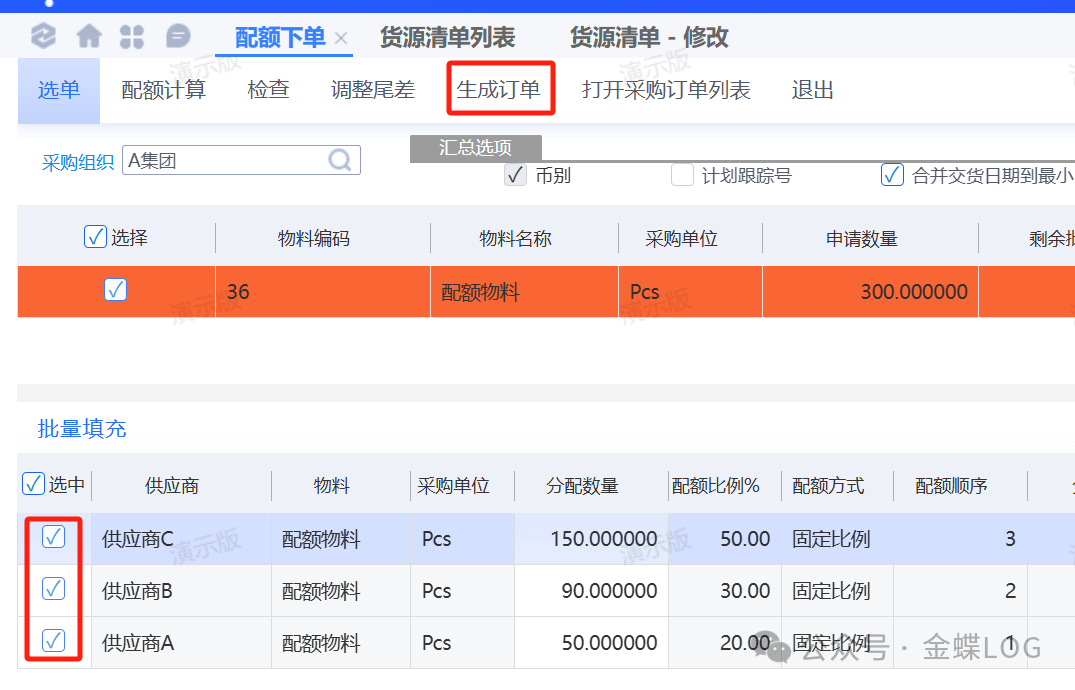Enable the 计划跟踪号 checkbox
Viewport: 1075px width, 690px height.
pyautogui.click(x=682, y=176)
